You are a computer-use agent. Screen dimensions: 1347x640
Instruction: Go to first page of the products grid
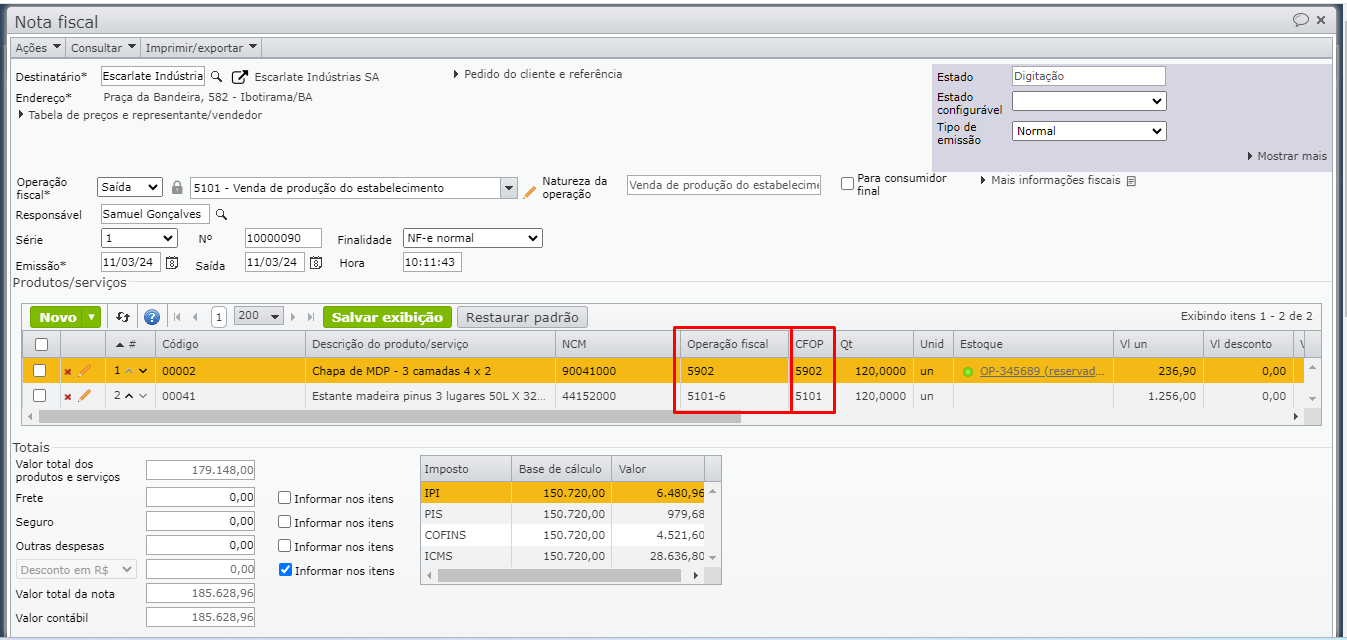[x=177, y=317]
